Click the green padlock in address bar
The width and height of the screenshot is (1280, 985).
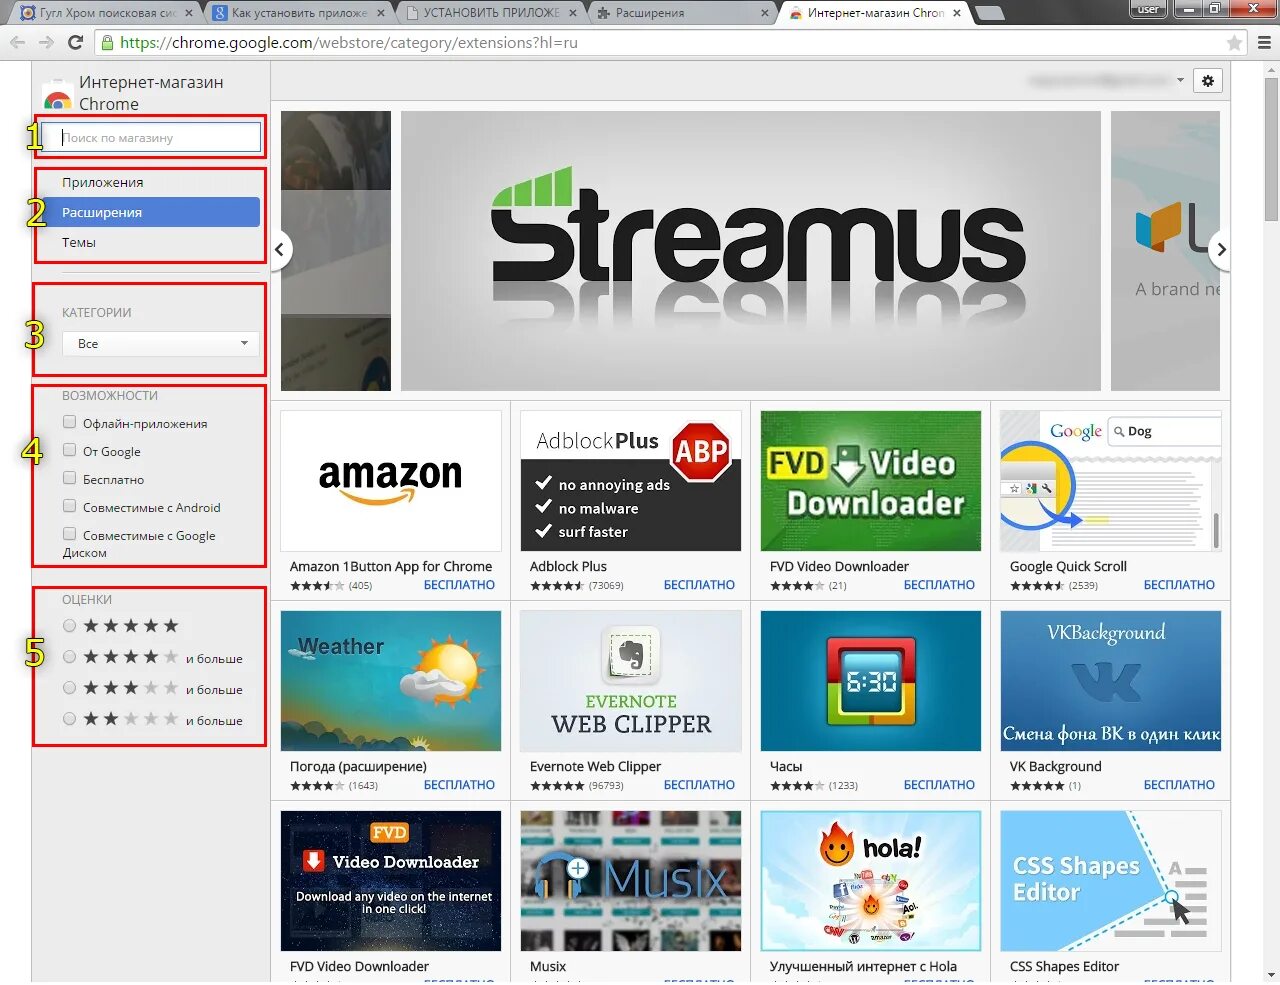[108, 43]
